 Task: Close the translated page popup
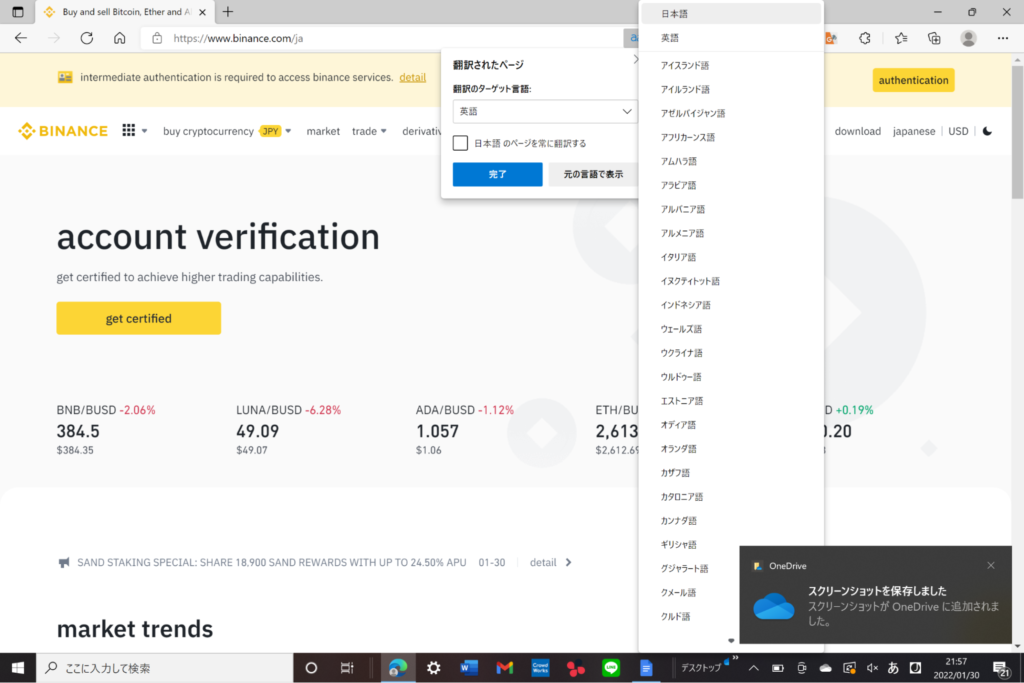[635, 59]
